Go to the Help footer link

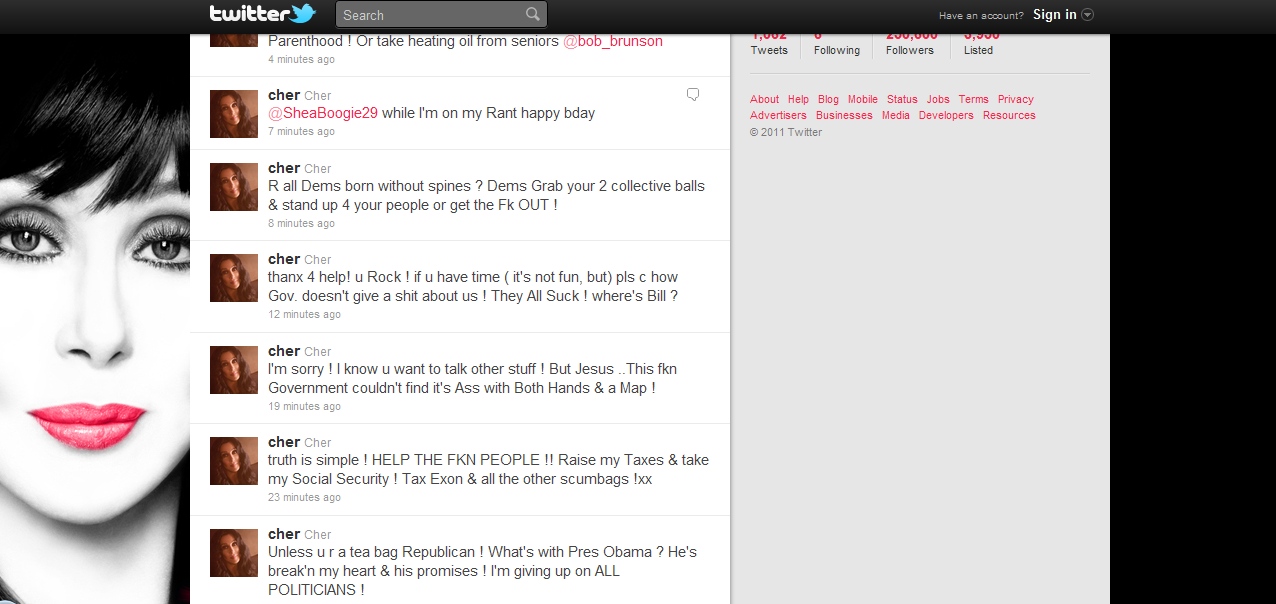(798, 99)
